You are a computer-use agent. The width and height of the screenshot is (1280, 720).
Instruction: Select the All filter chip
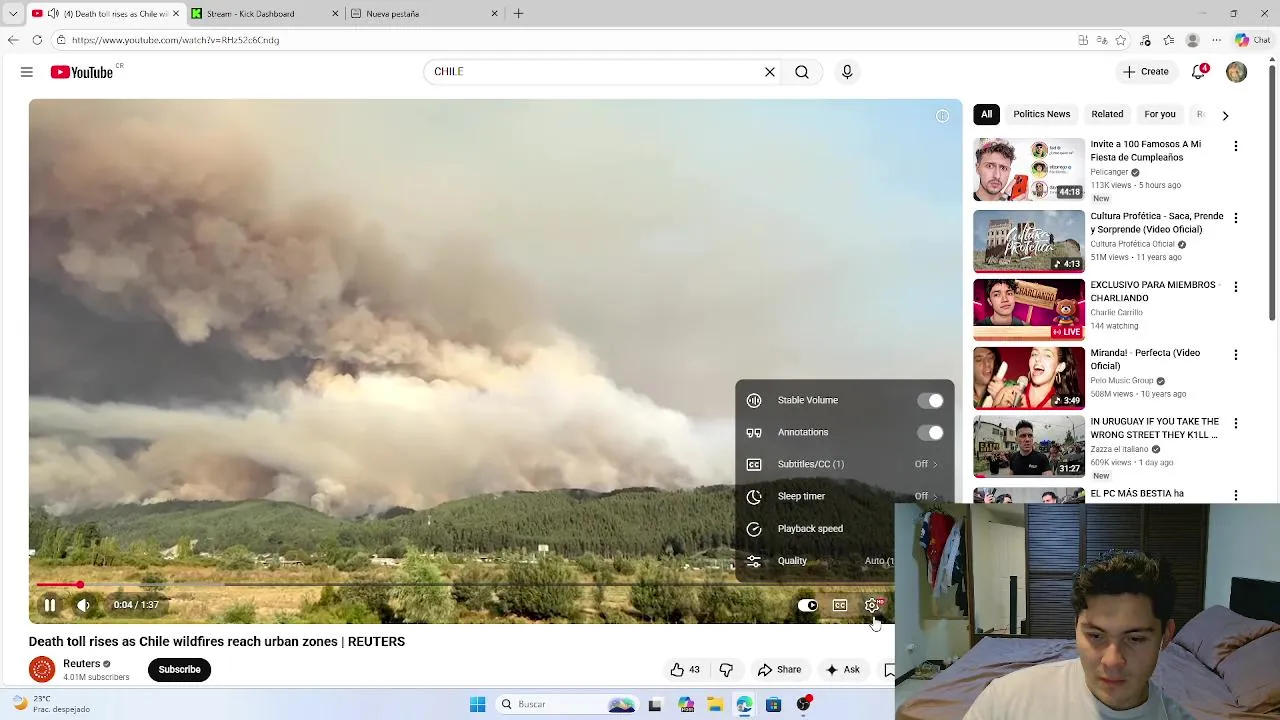point(986,114)
